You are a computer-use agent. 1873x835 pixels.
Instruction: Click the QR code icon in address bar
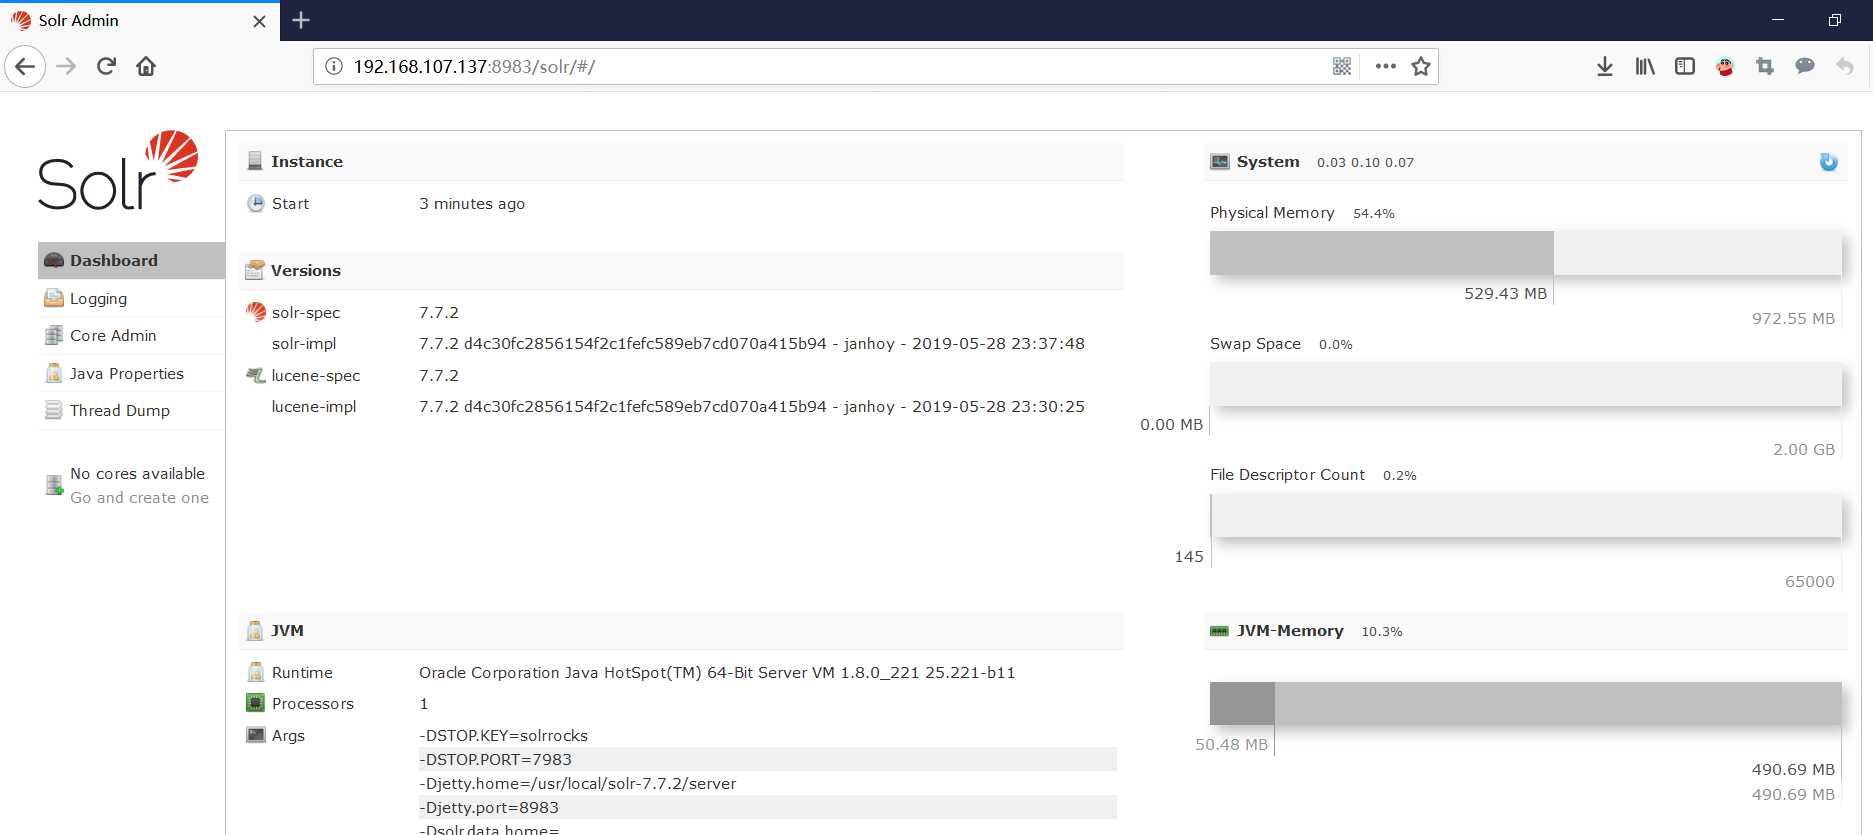(1342, 67)
